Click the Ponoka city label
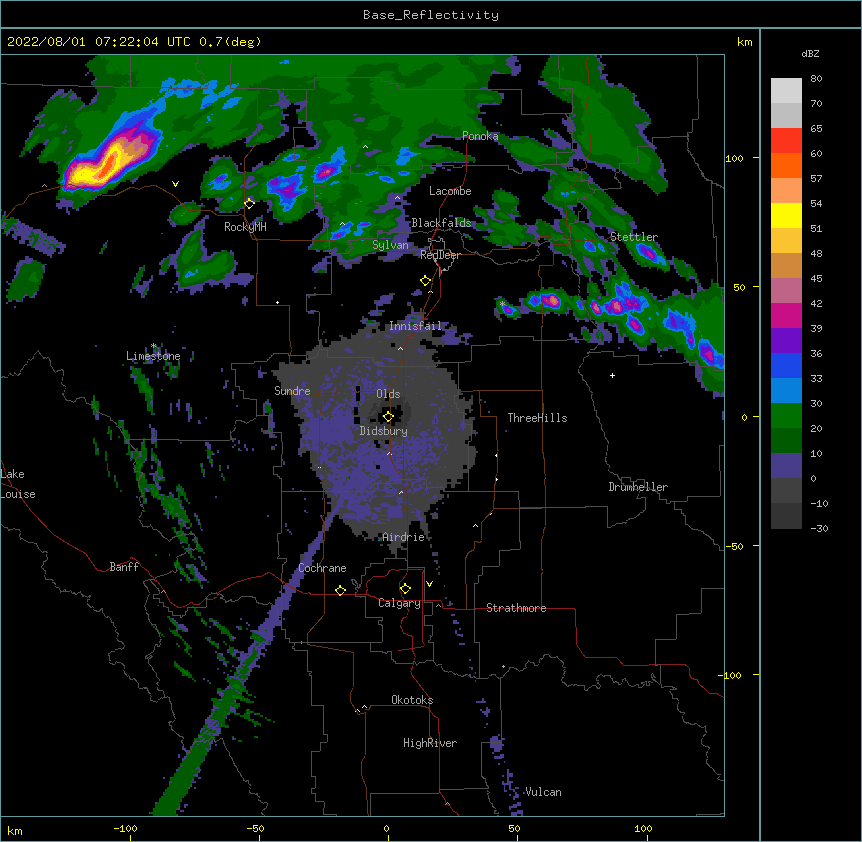This screenshot has height=842, width=862. (480, 136)
